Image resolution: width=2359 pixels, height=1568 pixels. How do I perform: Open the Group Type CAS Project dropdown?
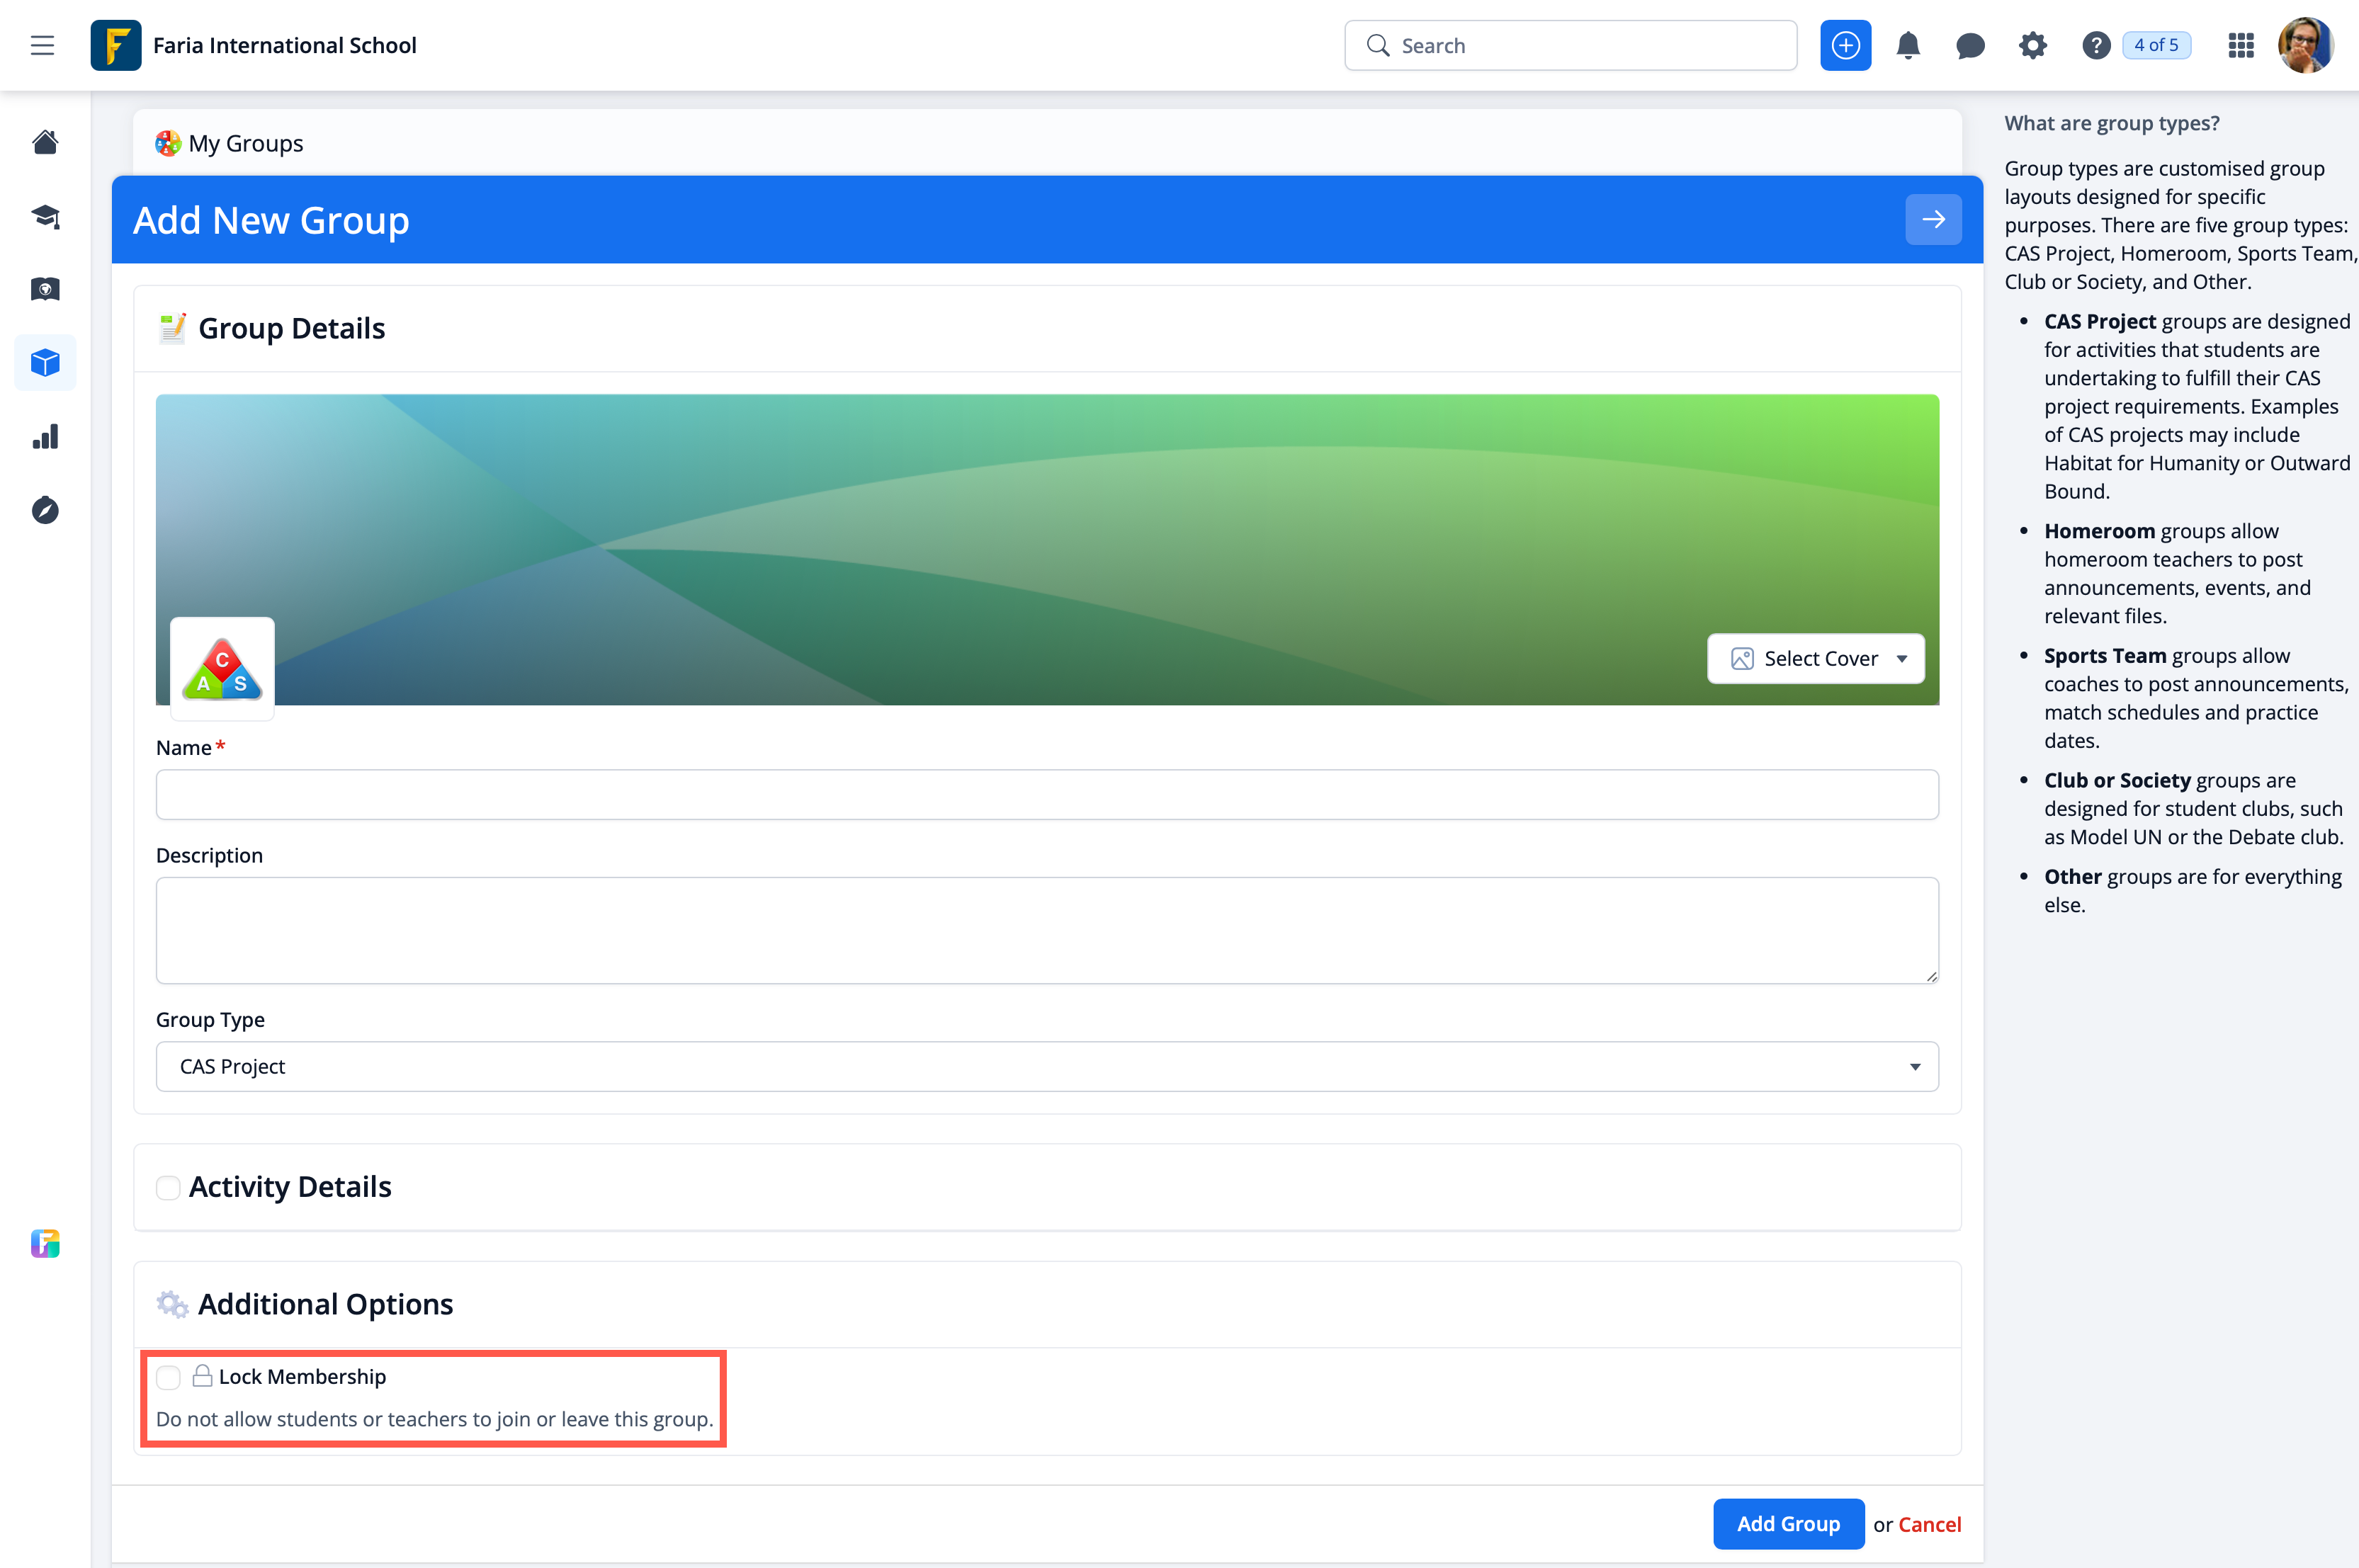pyautogui.click(x=1046, y=1066)
